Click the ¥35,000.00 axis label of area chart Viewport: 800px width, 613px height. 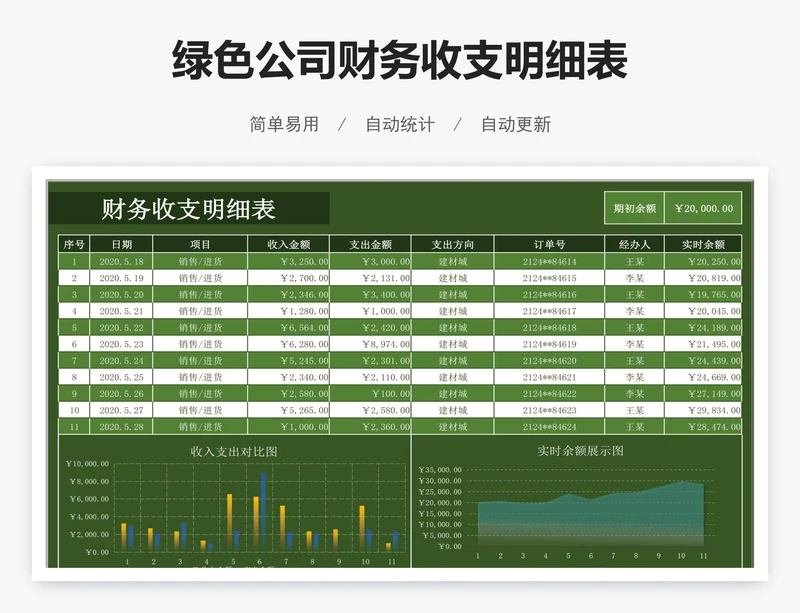[x=440, y=470]
